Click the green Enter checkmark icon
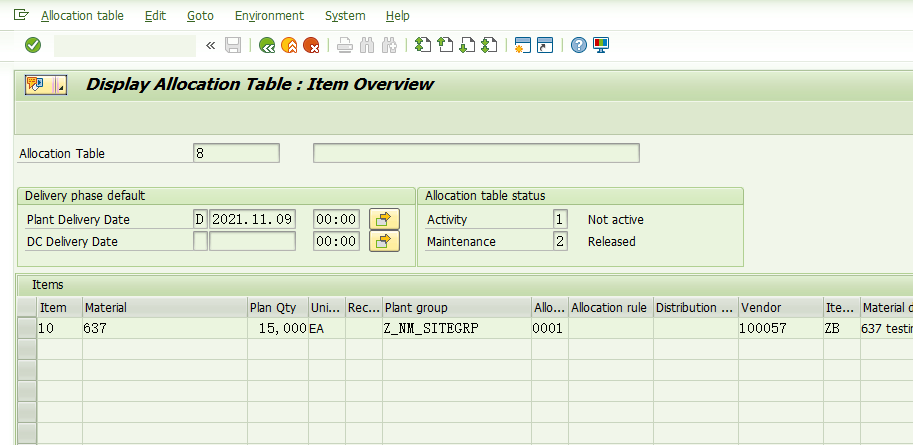 [x=33, y=45]
